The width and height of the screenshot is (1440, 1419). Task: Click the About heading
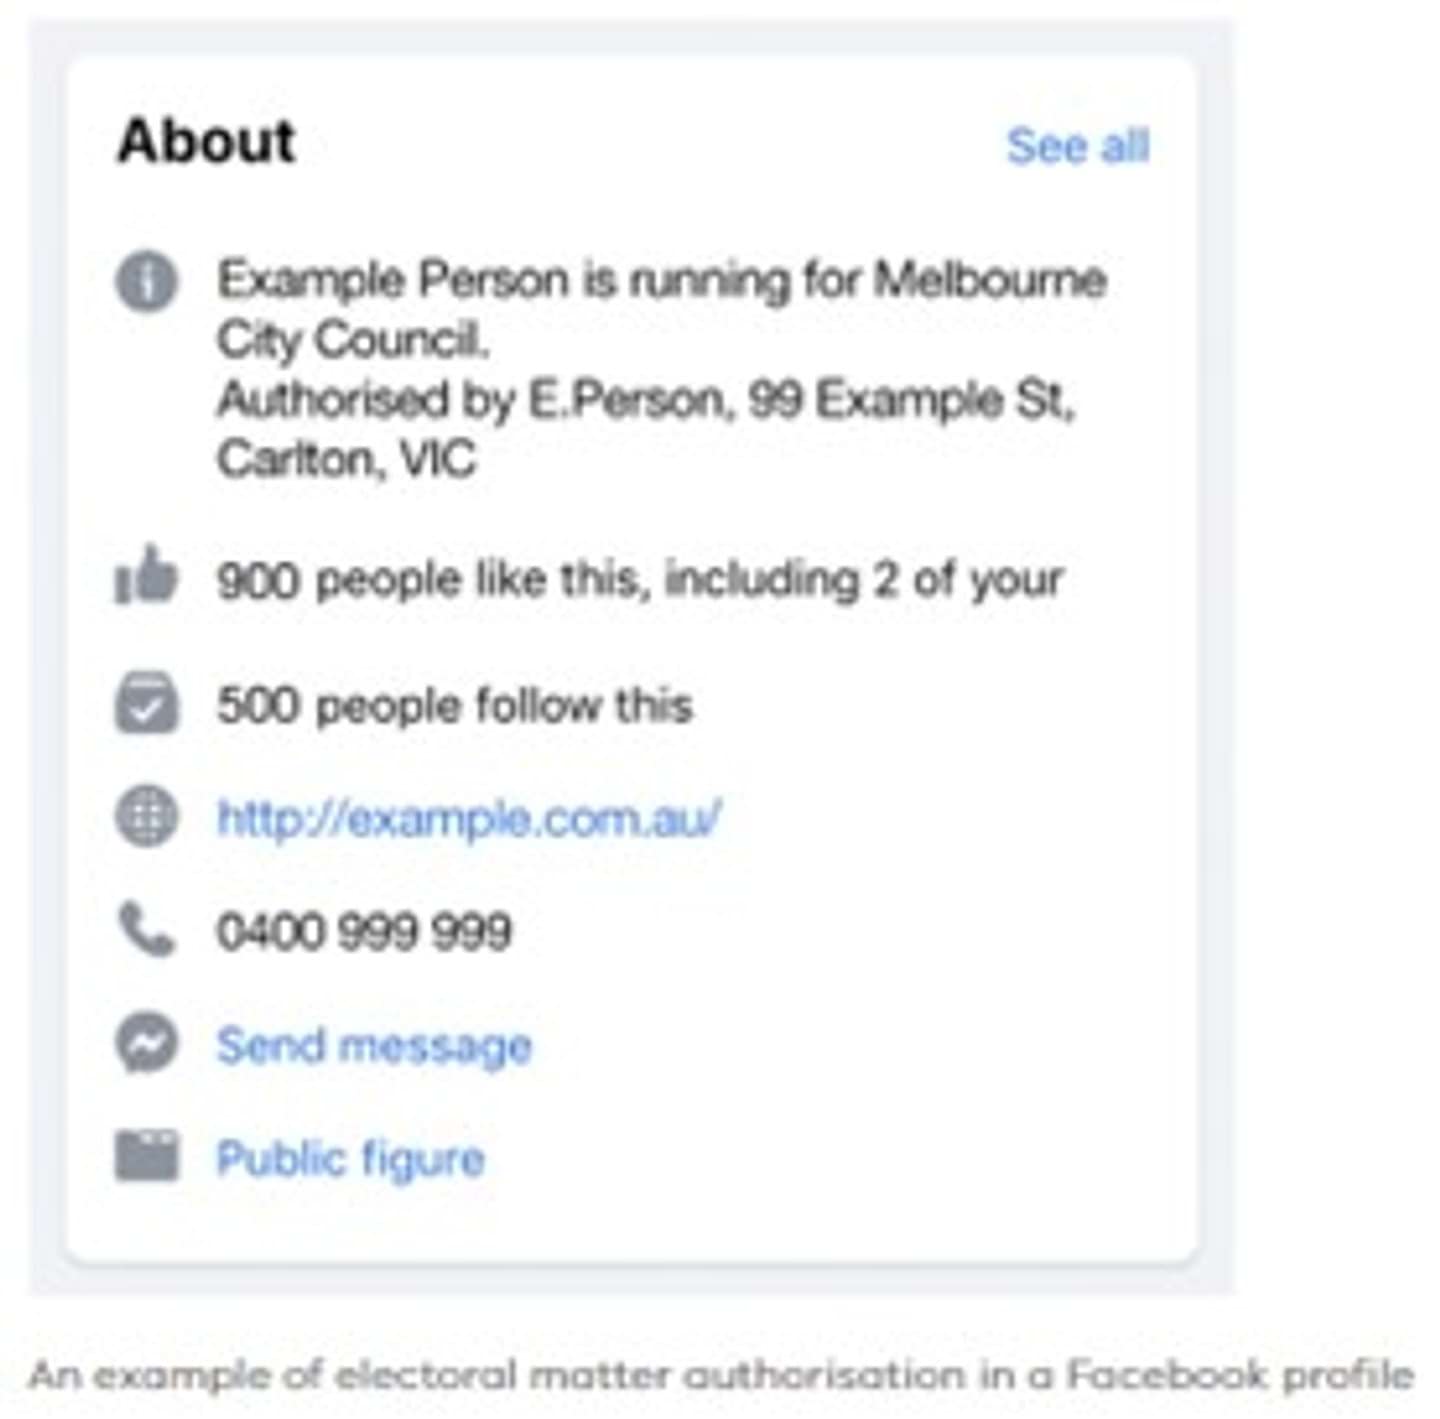click(206, 140)
